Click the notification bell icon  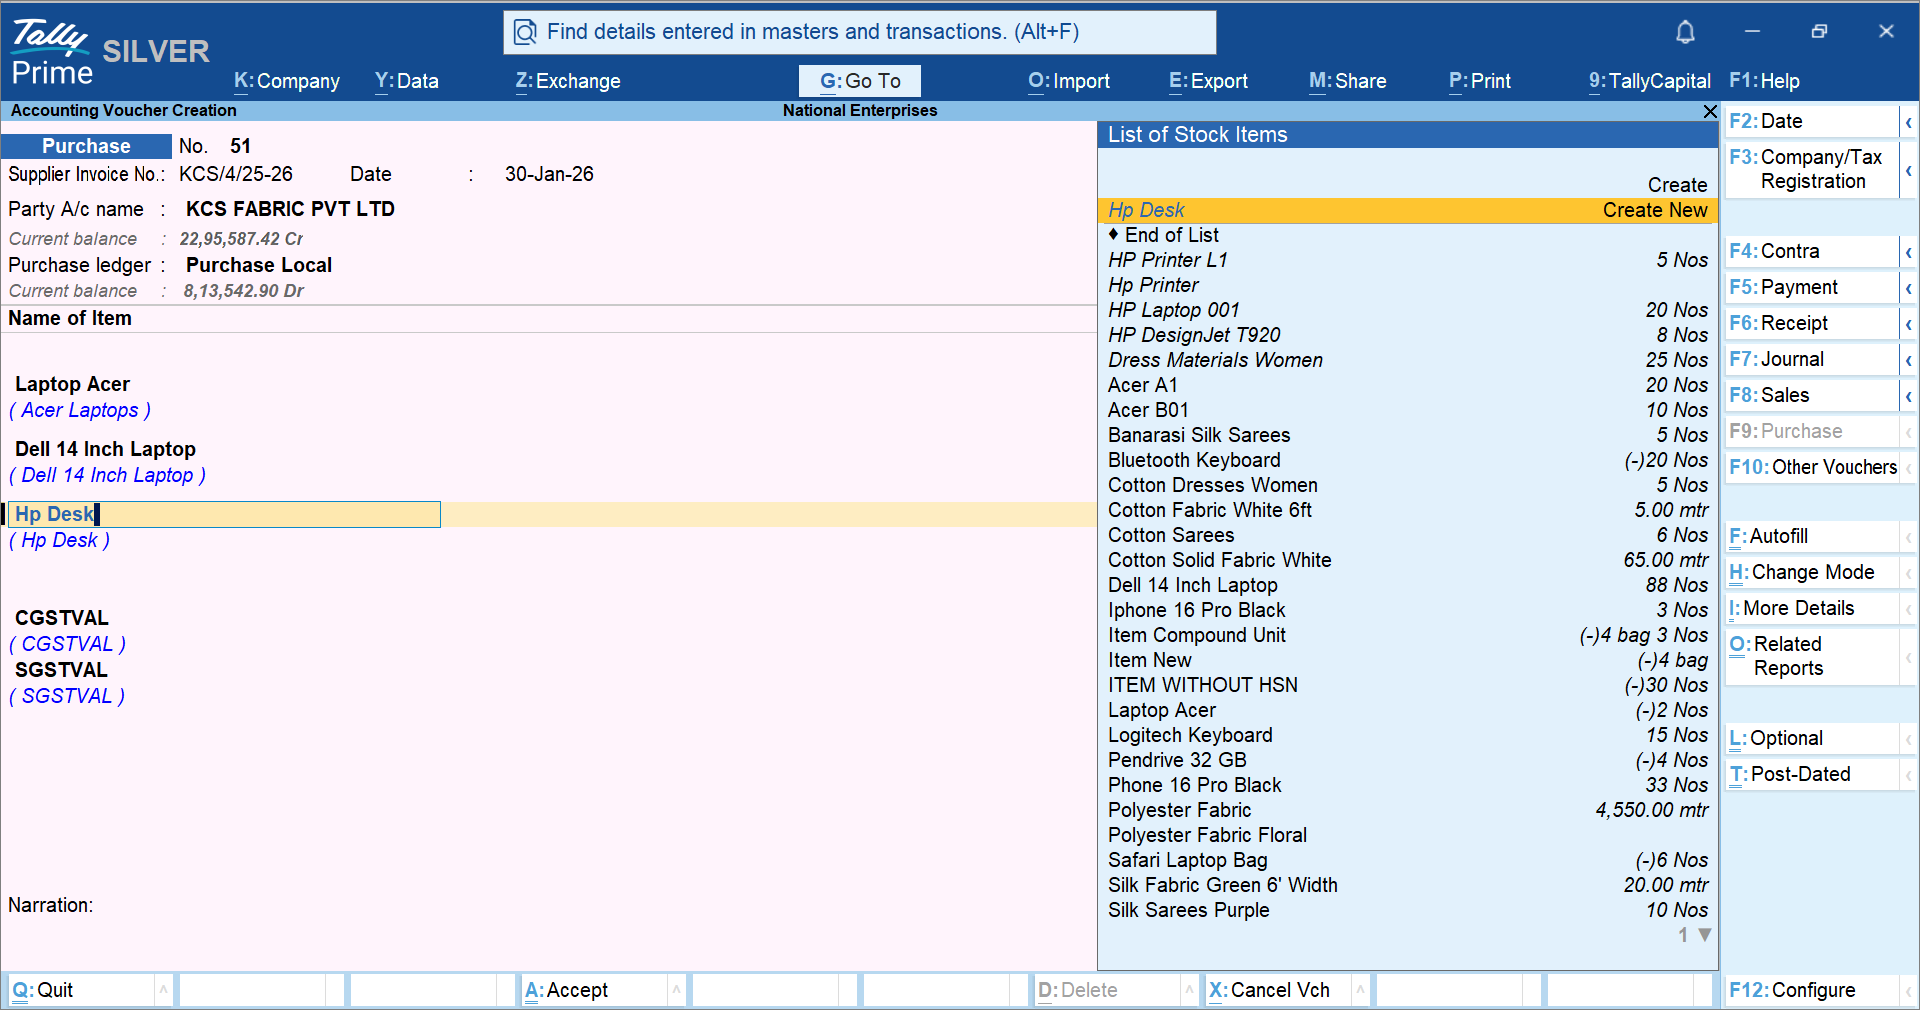click(x=1685, y=32)
